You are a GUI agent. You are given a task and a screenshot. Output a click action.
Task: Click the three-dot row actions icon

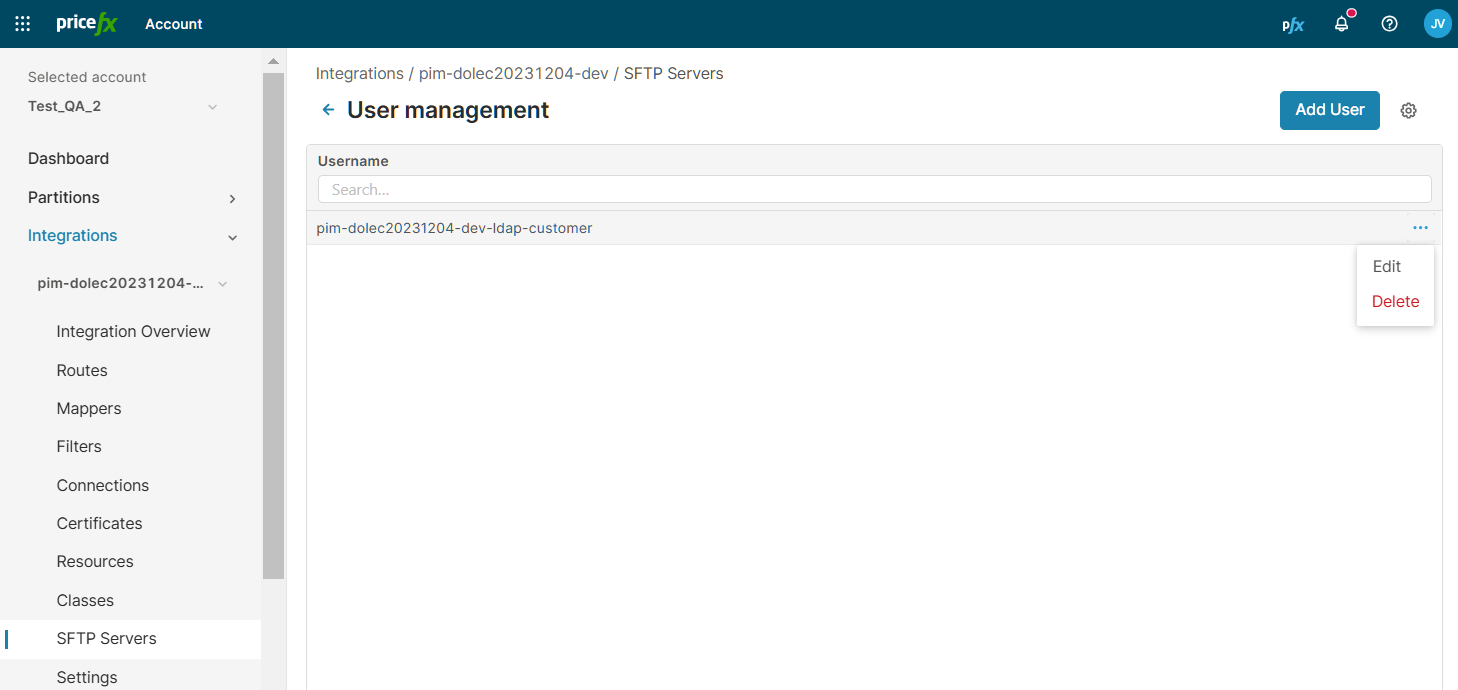1420,228
